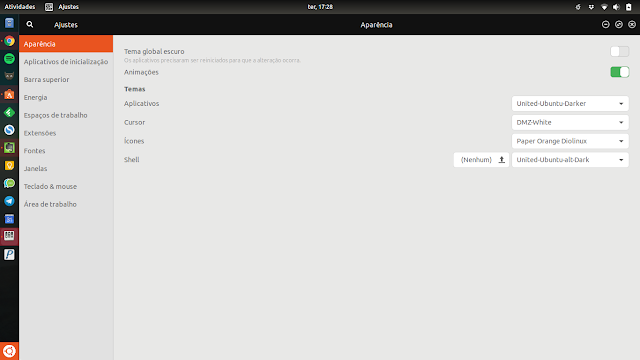Click the Temas section heading

click(135, 89)
